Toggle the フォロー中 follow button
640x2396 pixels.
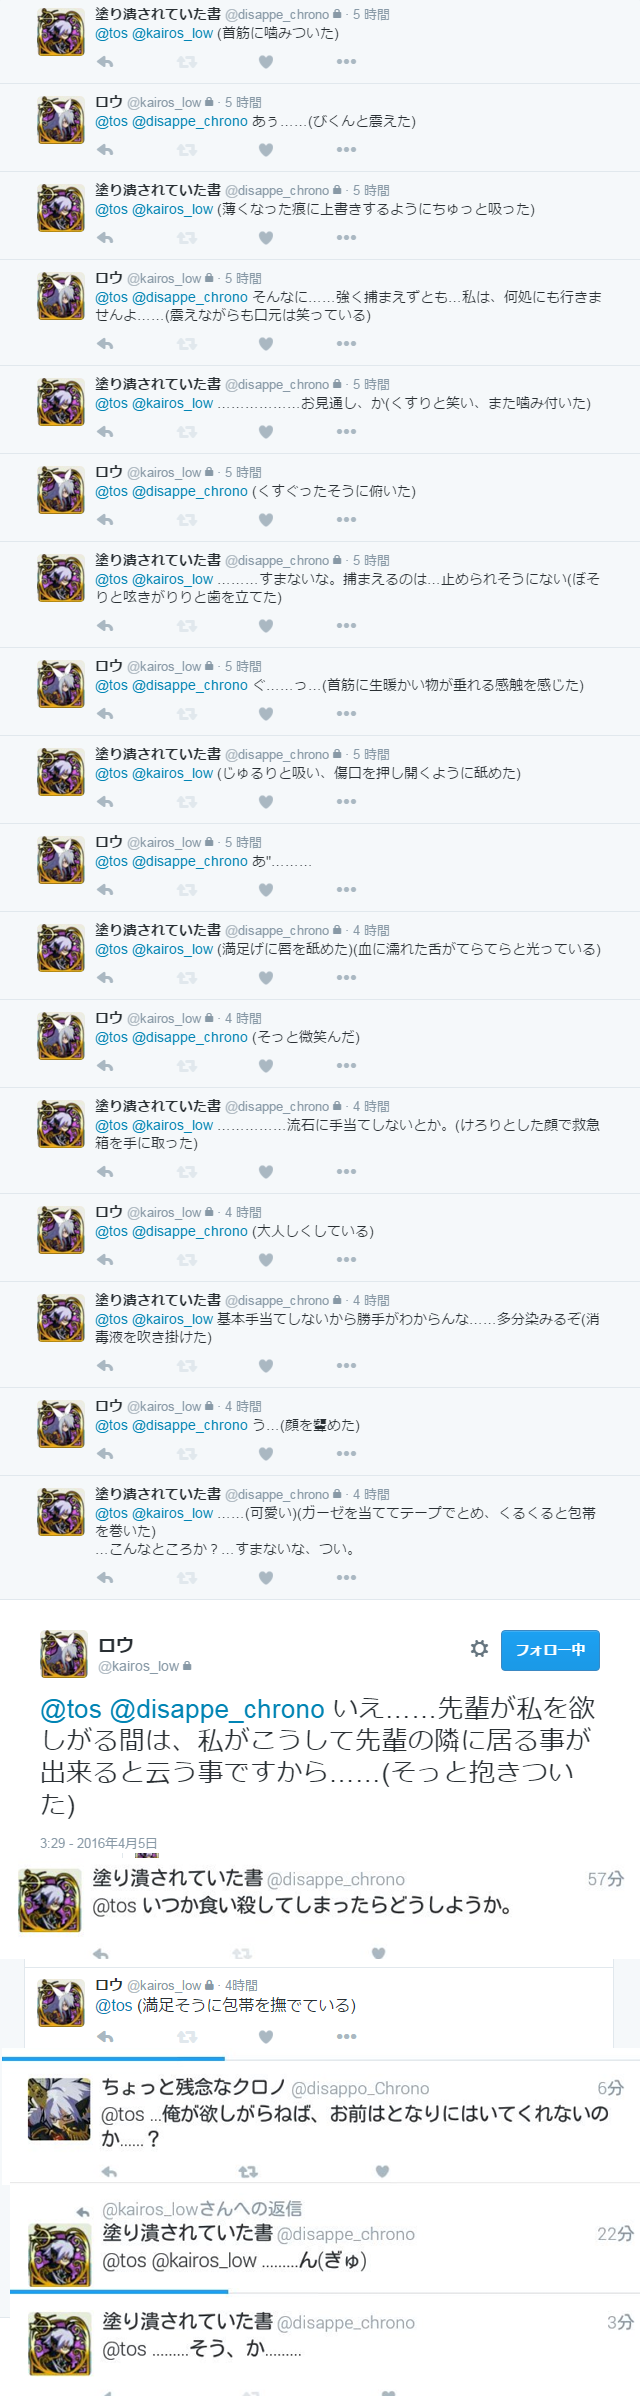(x=550, y=1650)
